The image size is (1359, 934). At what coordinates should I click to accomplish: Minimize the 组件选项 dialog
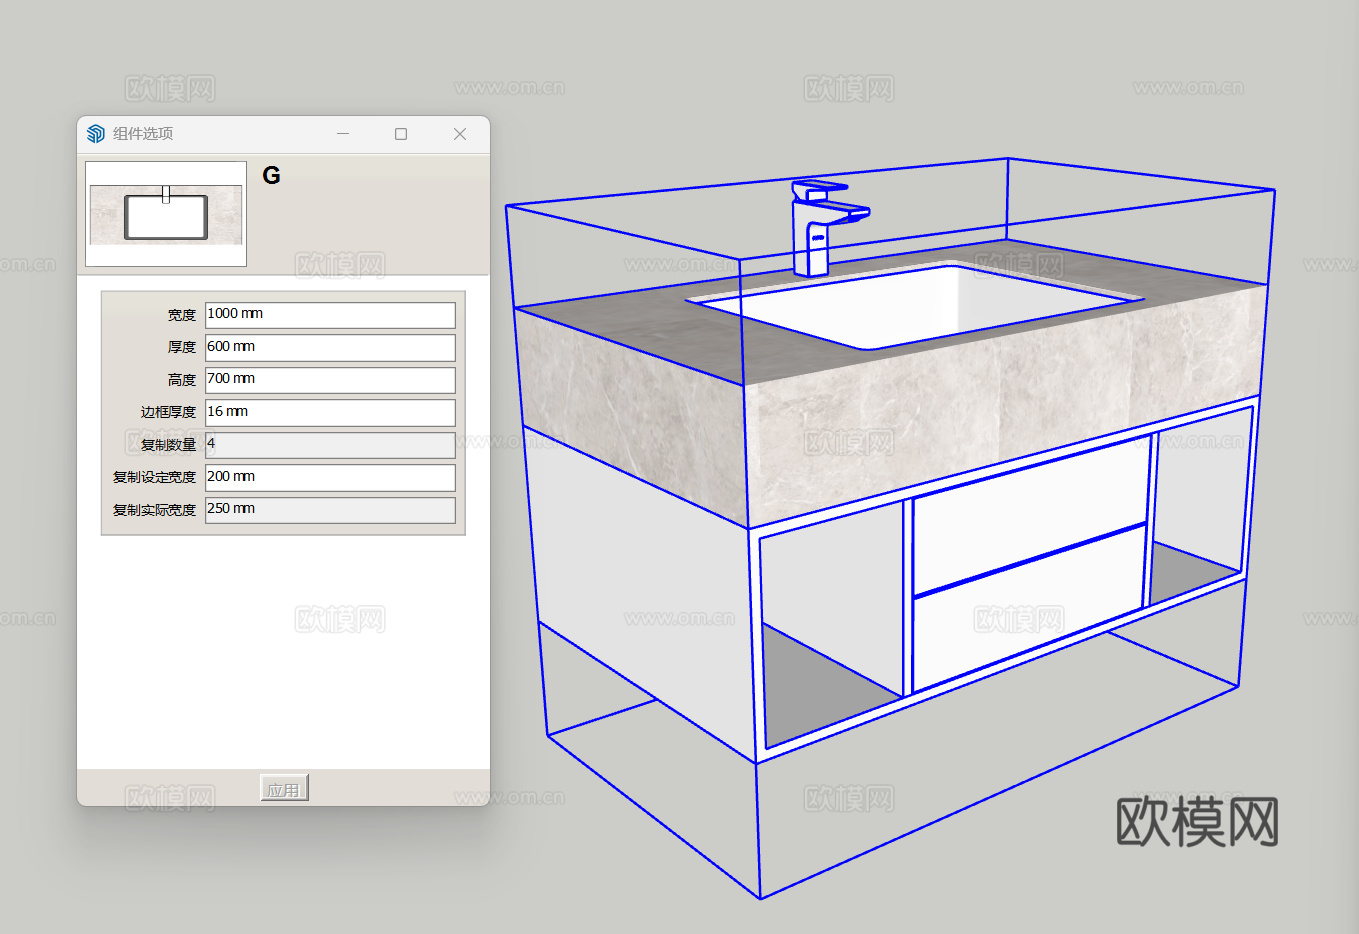click(343, 134)
